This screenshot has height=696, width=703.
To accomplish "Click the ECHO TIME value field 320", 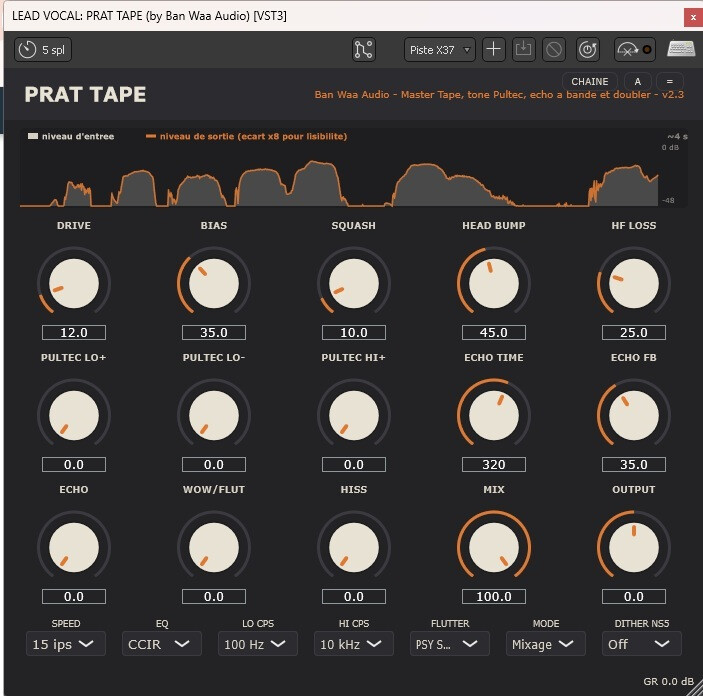I will click(494, 465).
